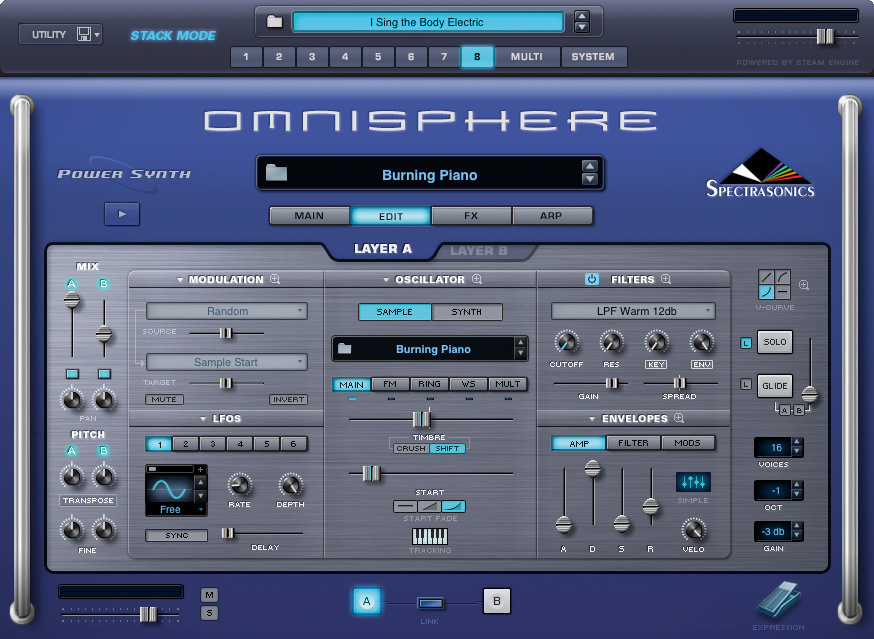
Task: Open the velocity curve zoom magnifier
Action: tap(804, 285)
